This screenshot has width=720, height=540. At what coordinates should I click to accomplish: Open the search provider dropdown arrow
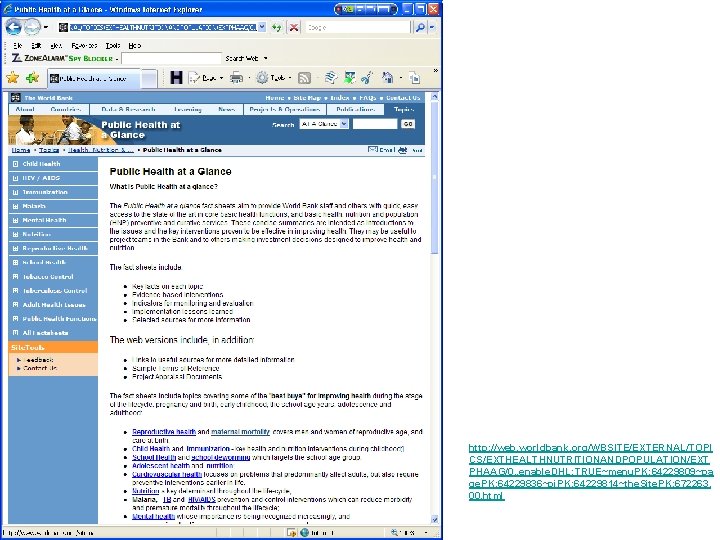click(432, 28)
